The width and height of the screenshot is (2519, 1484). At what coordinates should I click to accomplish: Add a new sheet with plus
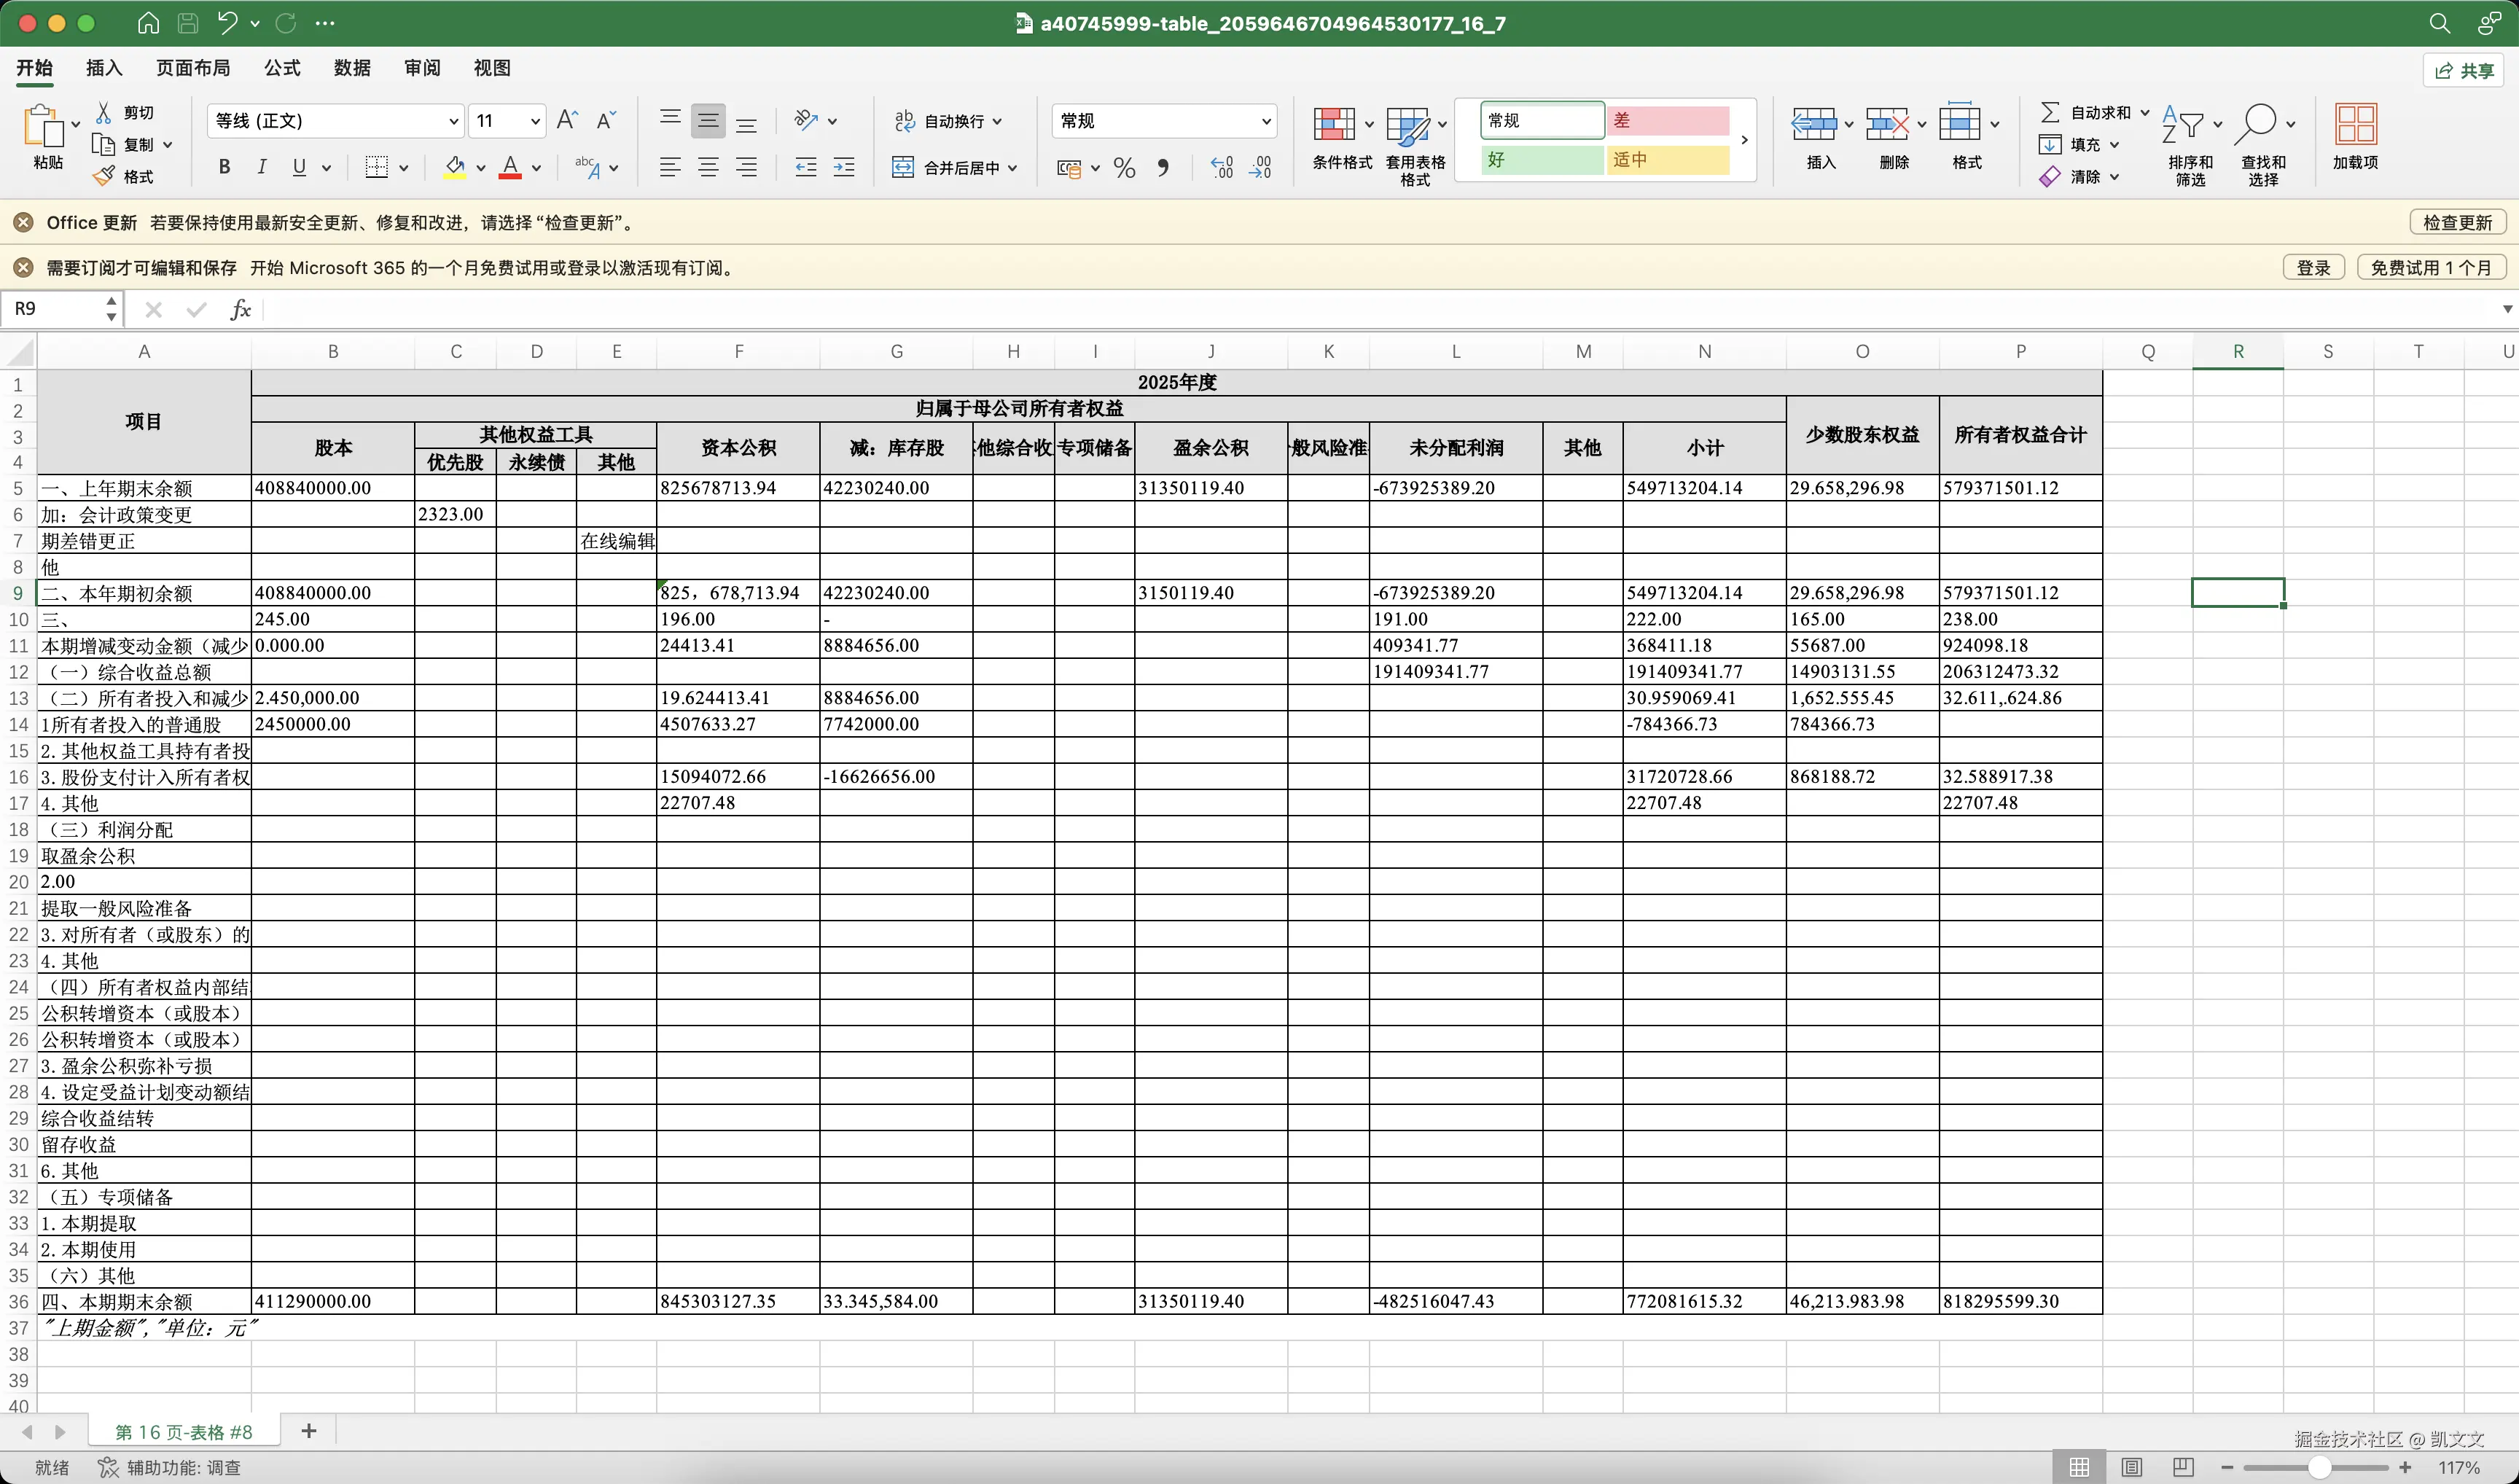click(x=309, y=1431)
